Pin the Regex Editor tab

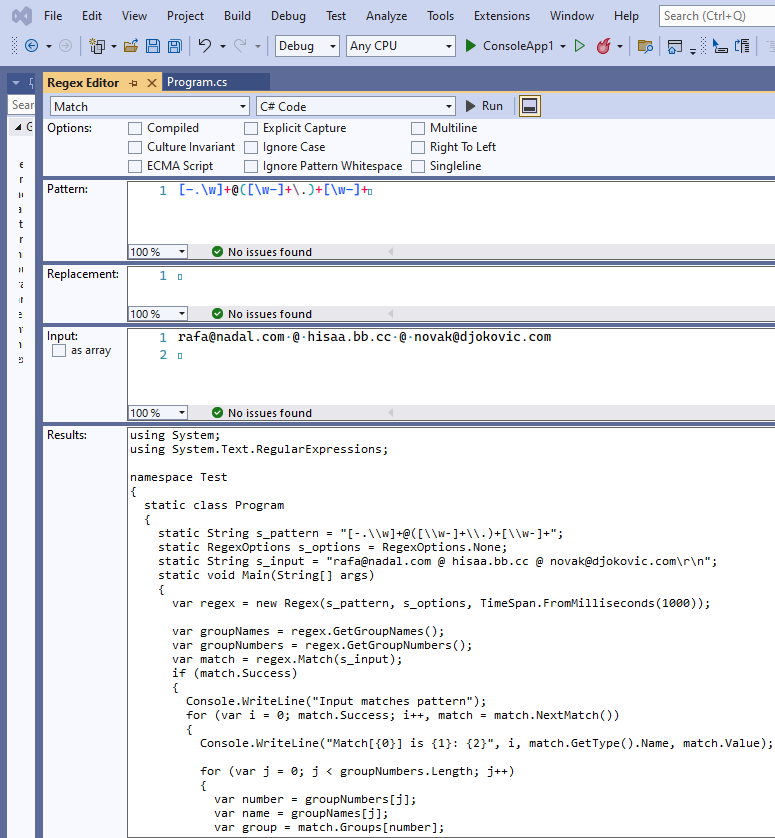pyautogui.click(x=134, y=83)
